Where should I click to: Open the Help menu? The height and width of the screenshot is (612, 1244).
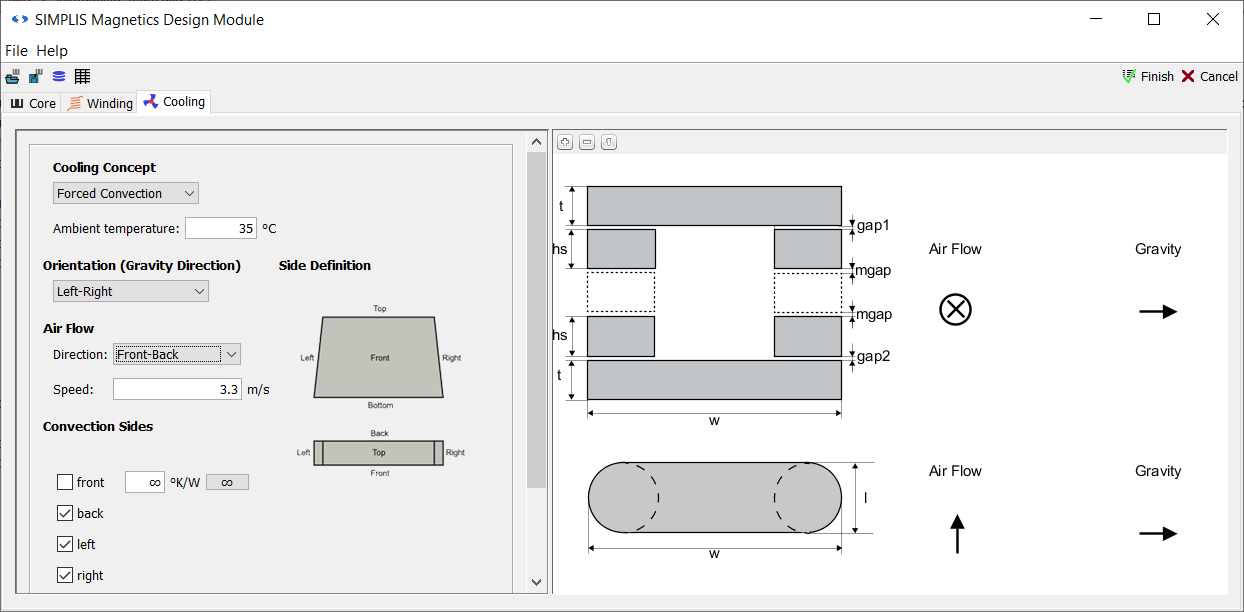[x=52, y=51]
